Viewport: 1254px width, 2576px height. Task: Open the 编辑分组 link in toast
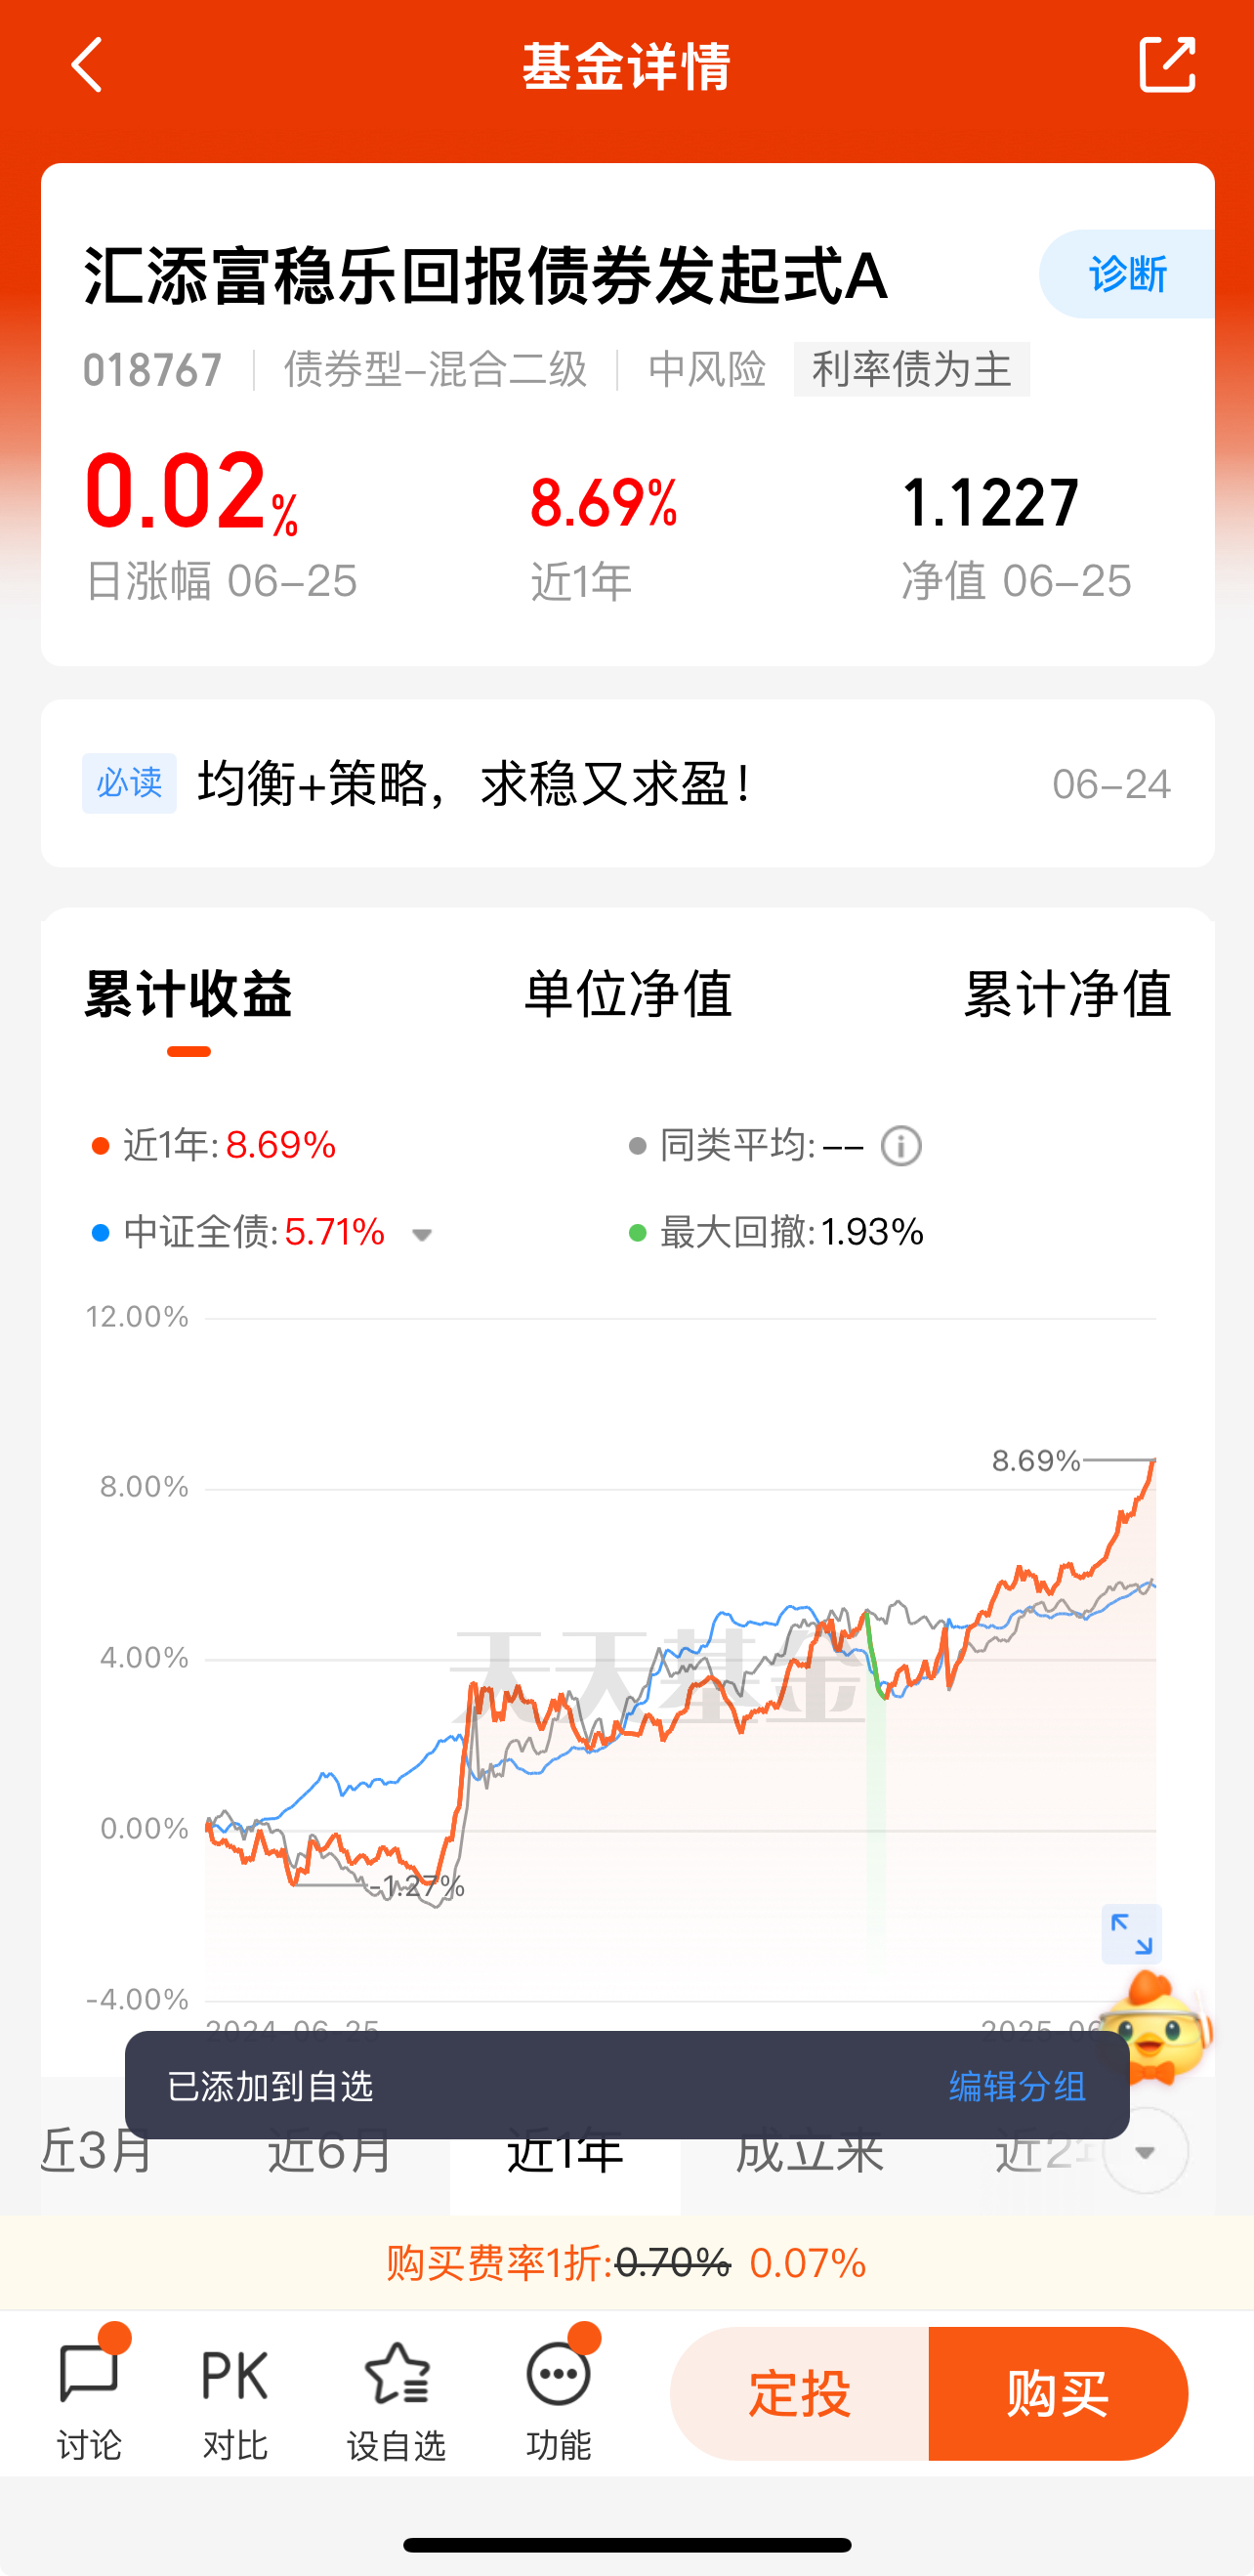pos(1017,2086)
